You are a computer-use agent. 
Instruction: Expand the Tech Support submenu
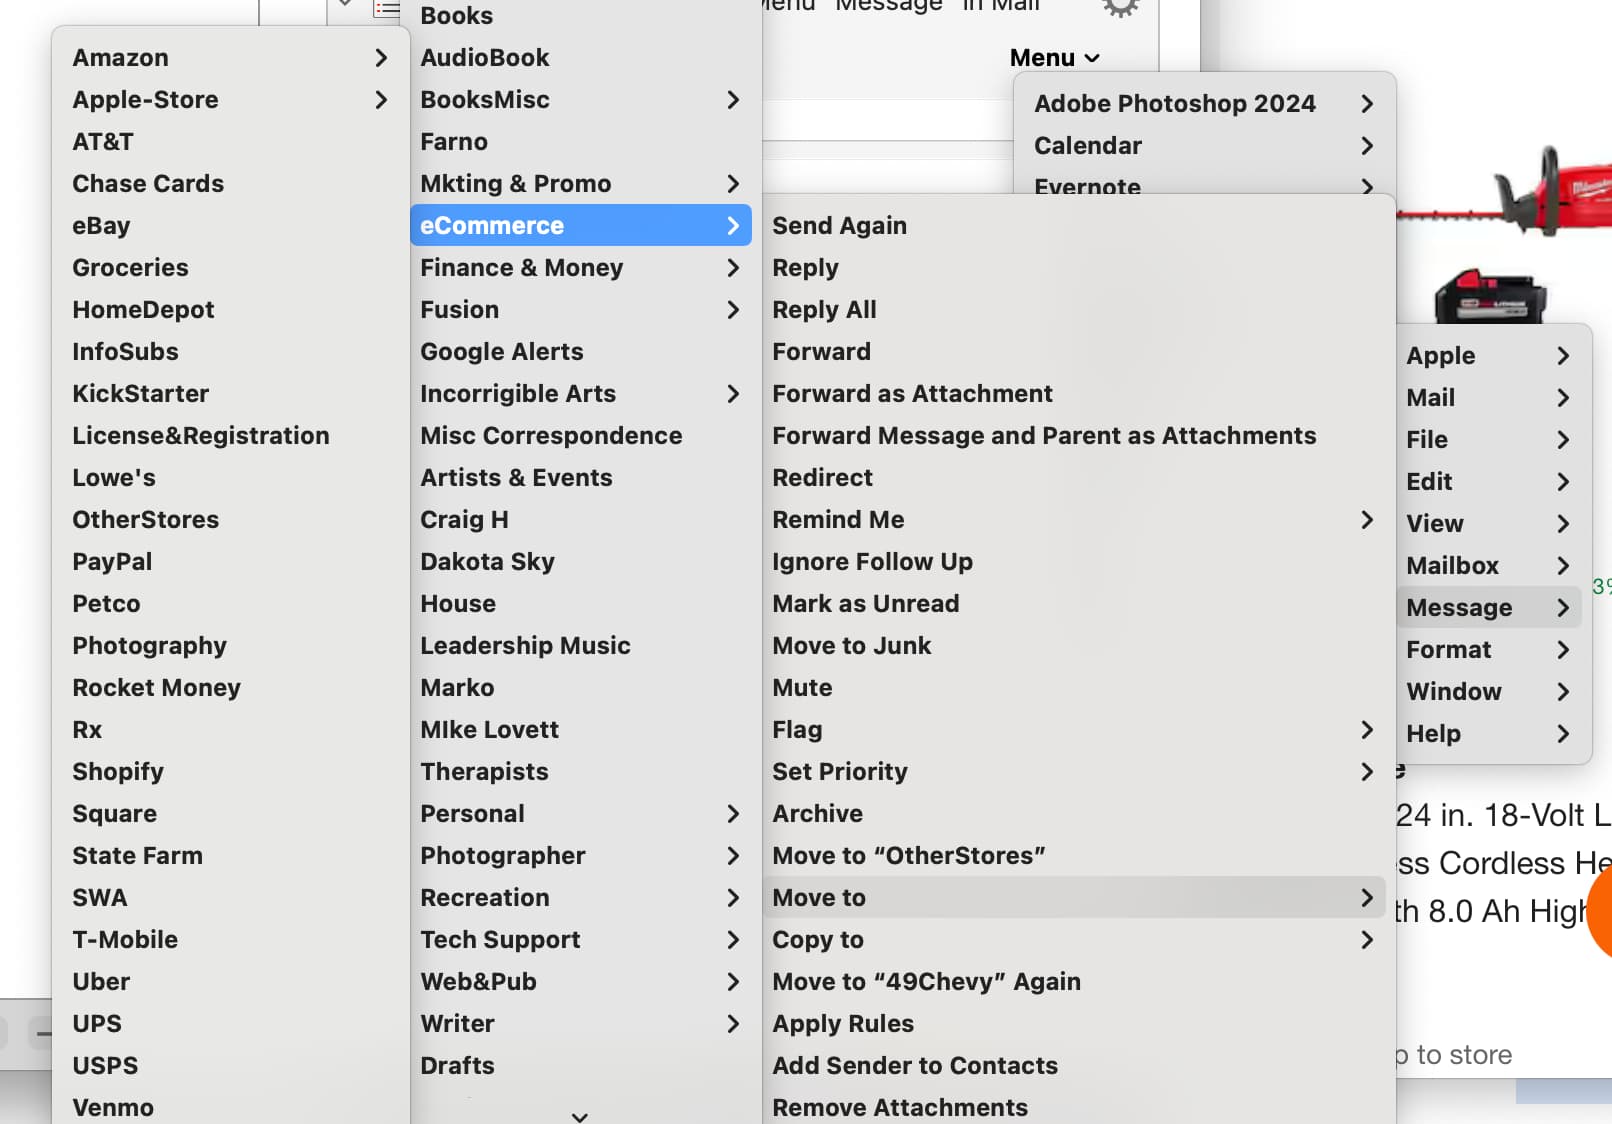pyautogui.click(x=581, y=940)
